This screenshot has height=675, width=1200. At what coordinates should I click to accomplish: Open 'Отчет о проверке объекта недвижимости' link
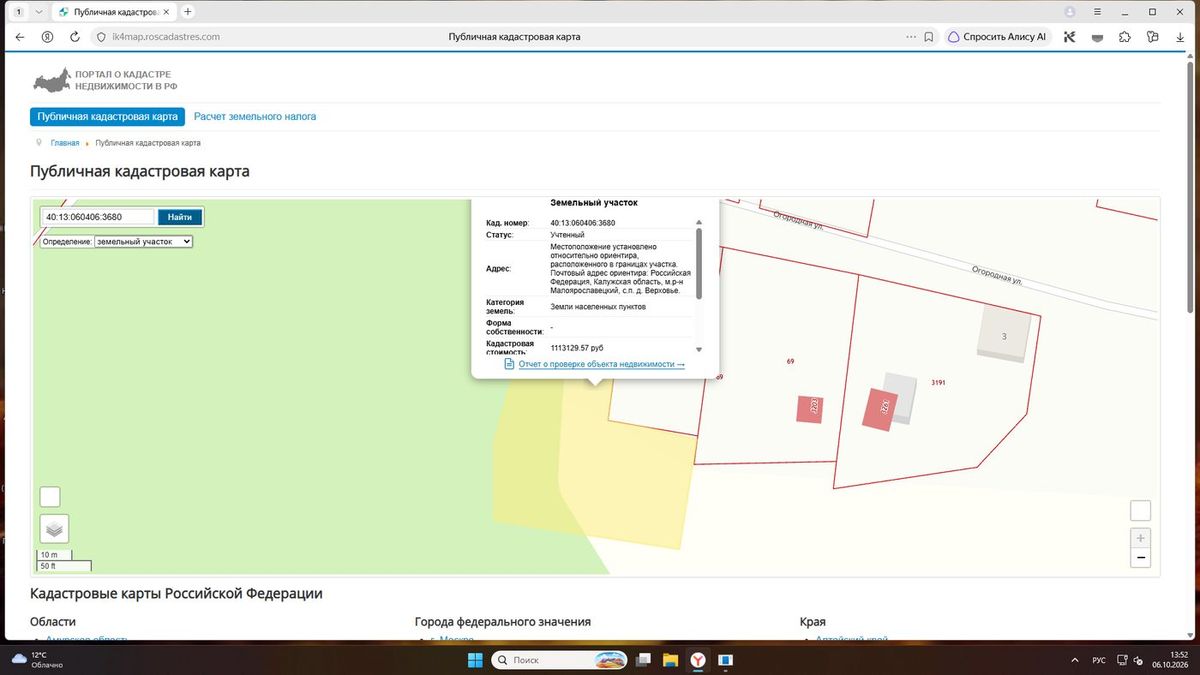pyautogui.click(x=602, y=364)
